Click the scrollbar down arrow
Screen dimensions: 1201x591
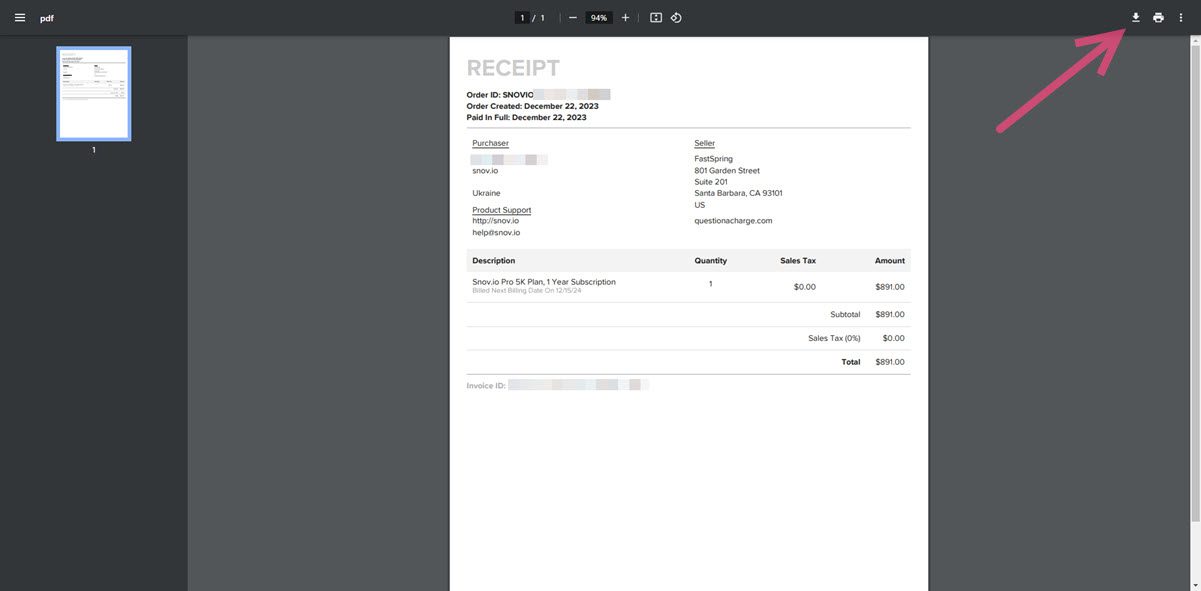[x=1195, y=585]
